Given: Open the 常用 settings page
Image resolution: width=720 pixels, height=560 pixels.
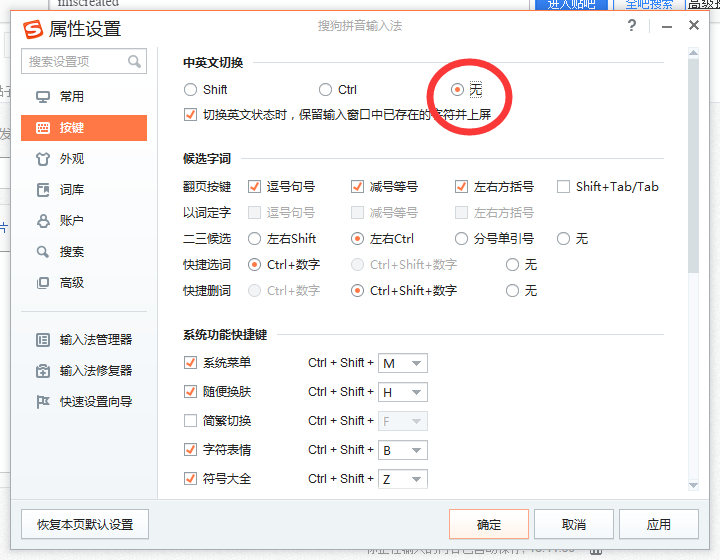Looking at the screenshot, I should 84,97.
